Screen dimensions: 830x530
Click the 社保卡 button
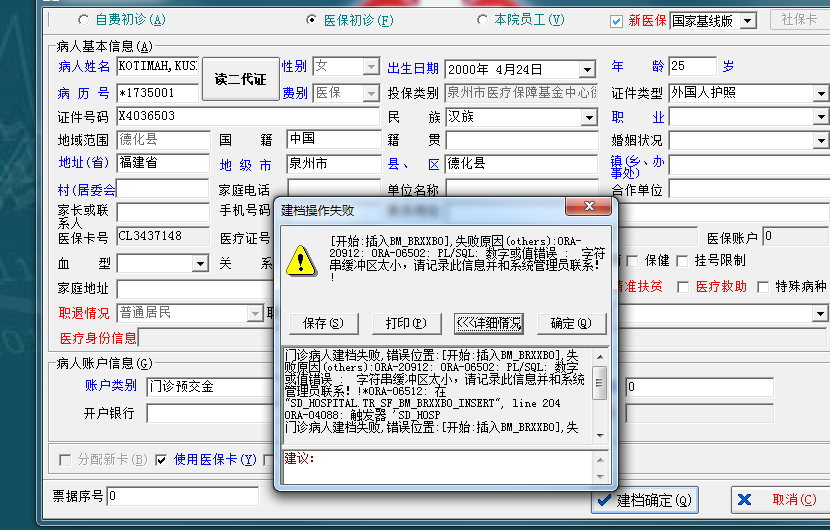(799, 20)
